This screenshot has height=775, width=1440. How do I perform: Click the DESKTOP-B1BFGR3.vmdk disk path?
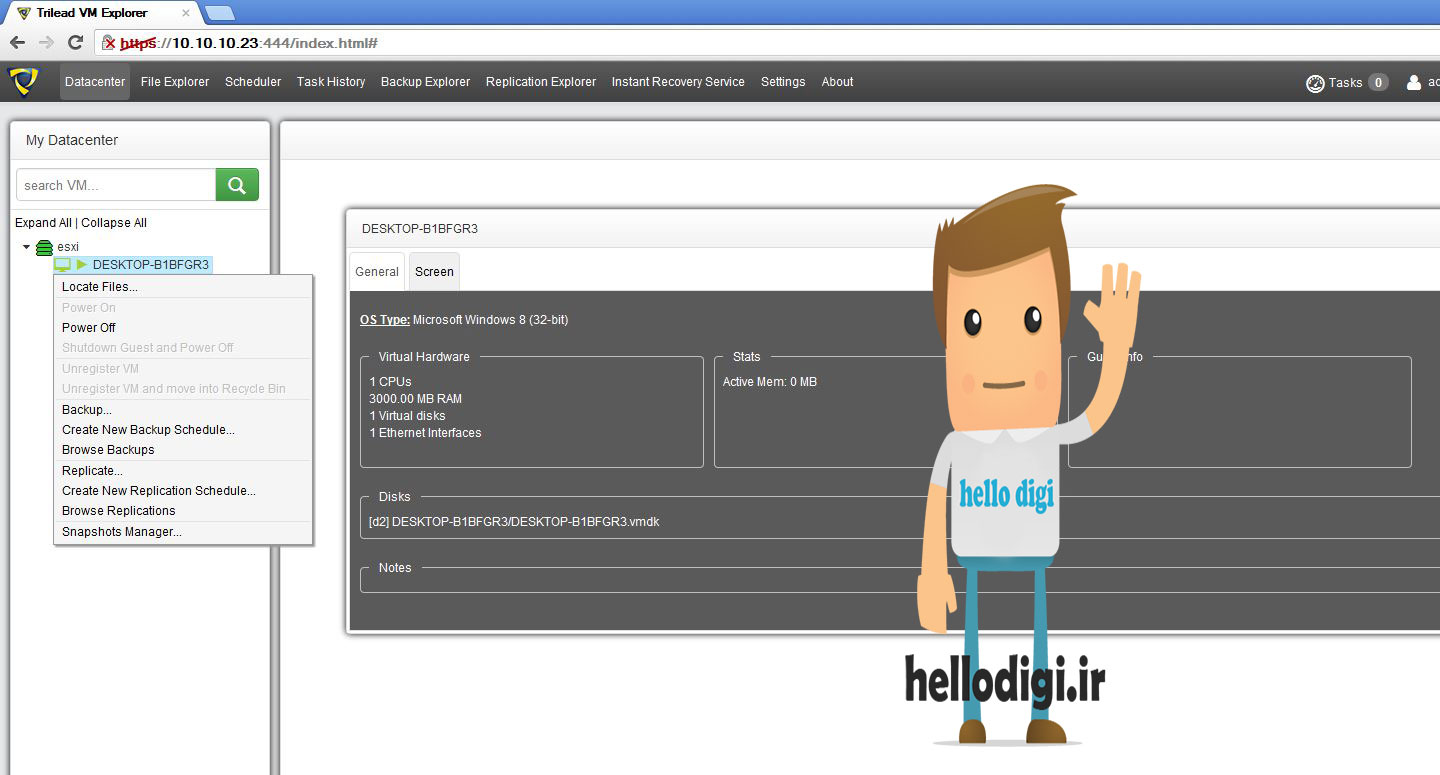pyautogui.click(x=514, y=522)
